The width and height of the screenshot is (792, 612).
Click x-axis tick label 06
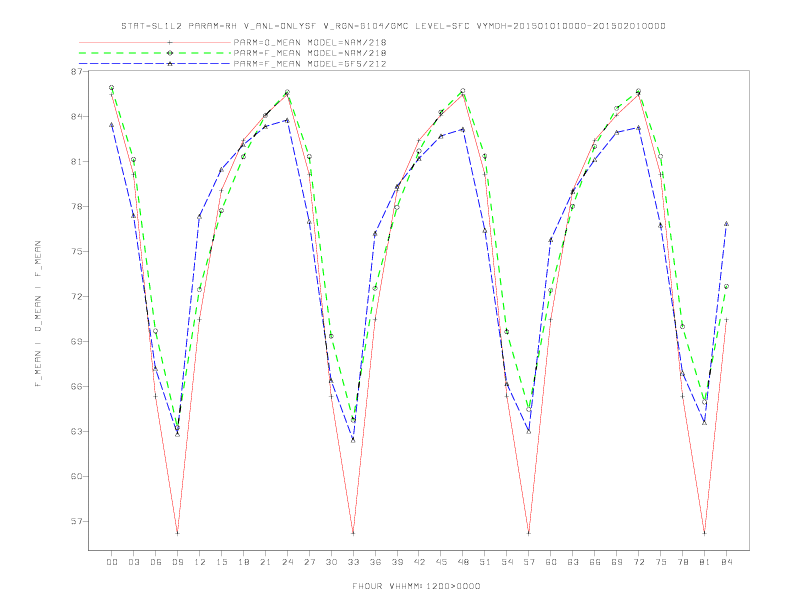156,562
